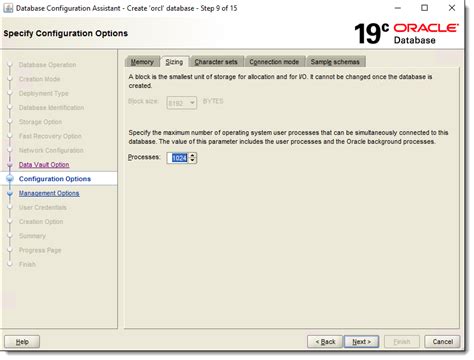Click the Fast Recovery Option step label
Image resolution: width=474 pixels, height=360 pixels.
[50, 136]
